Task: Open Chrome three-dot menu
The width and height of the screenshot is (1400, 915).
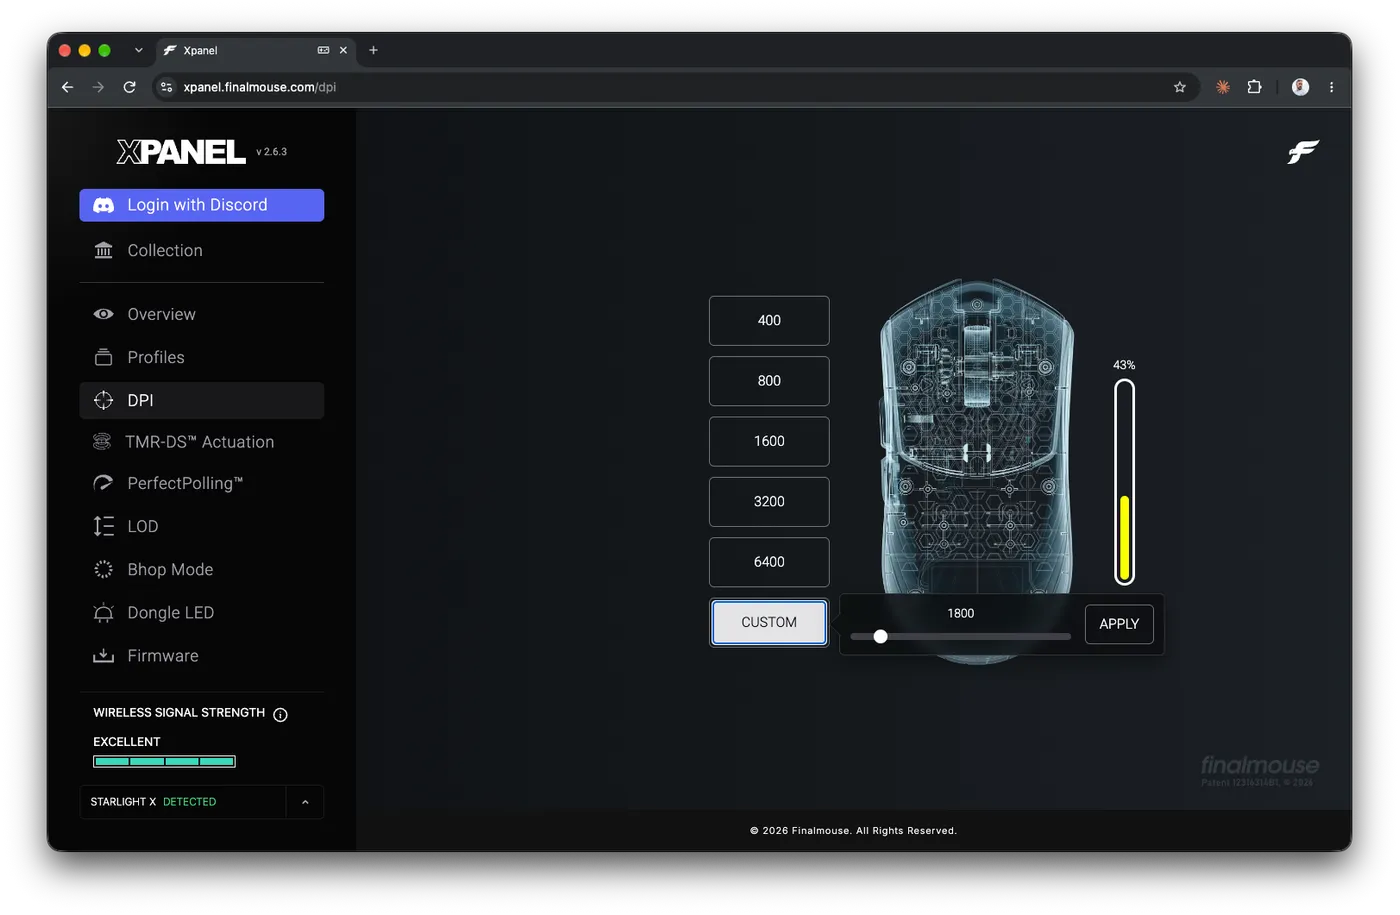Action: pyautogui.click(x=1331, y=87)
